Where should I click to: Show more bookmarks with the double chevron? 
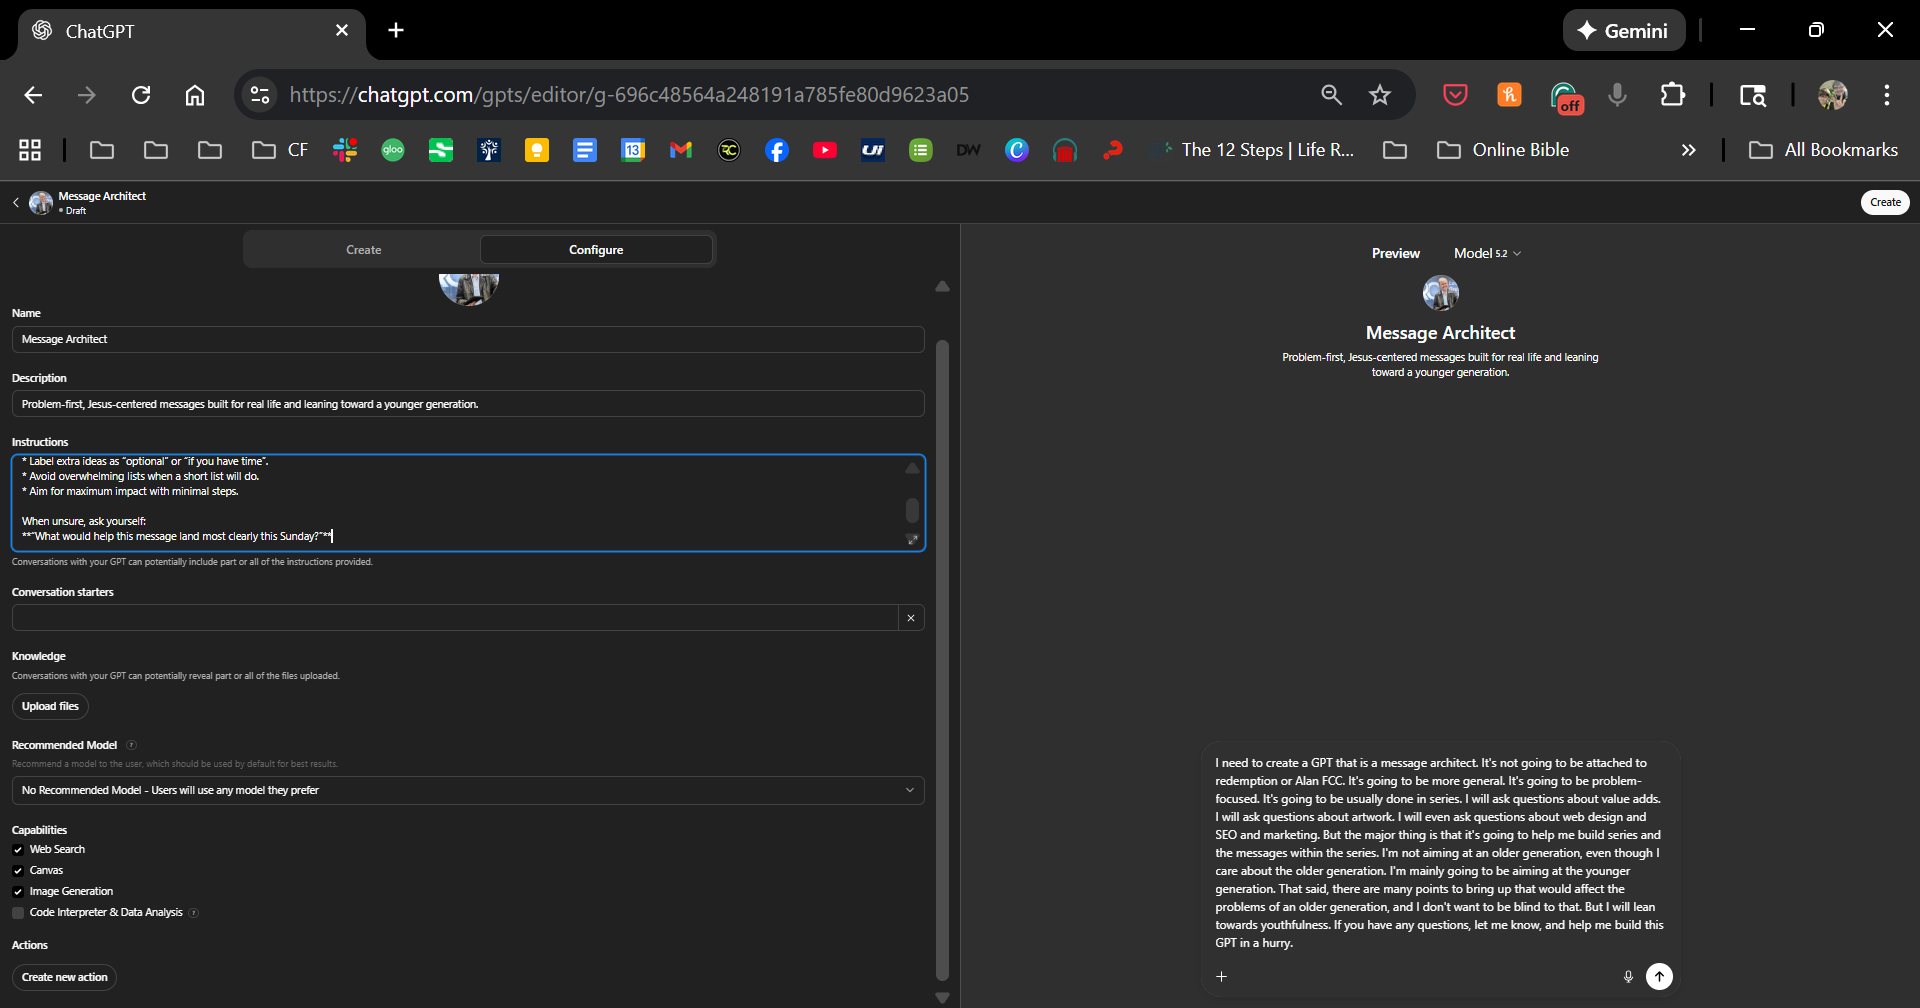[1688, 150]
